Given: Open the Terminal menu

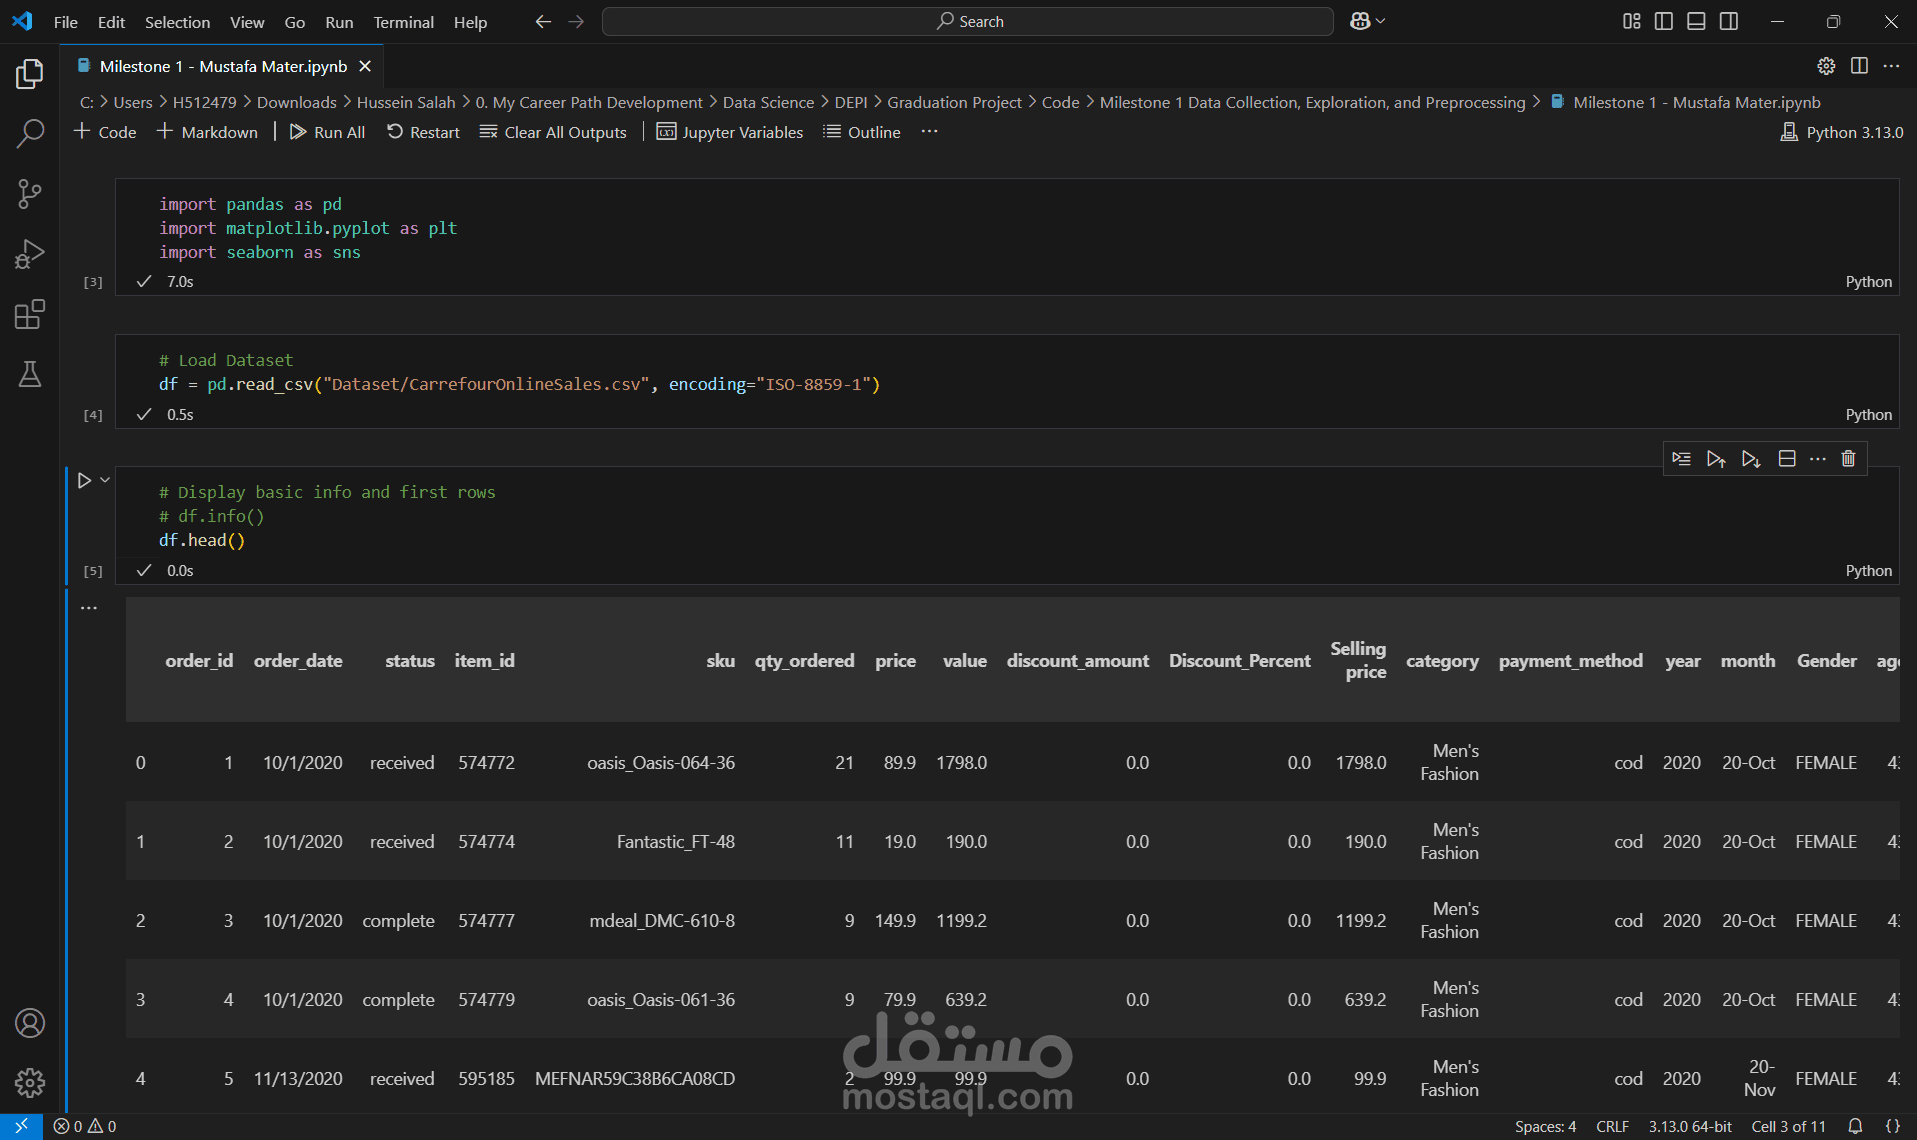Looking at the screenshot, I should pyautogui.click(x=403, y=22).
